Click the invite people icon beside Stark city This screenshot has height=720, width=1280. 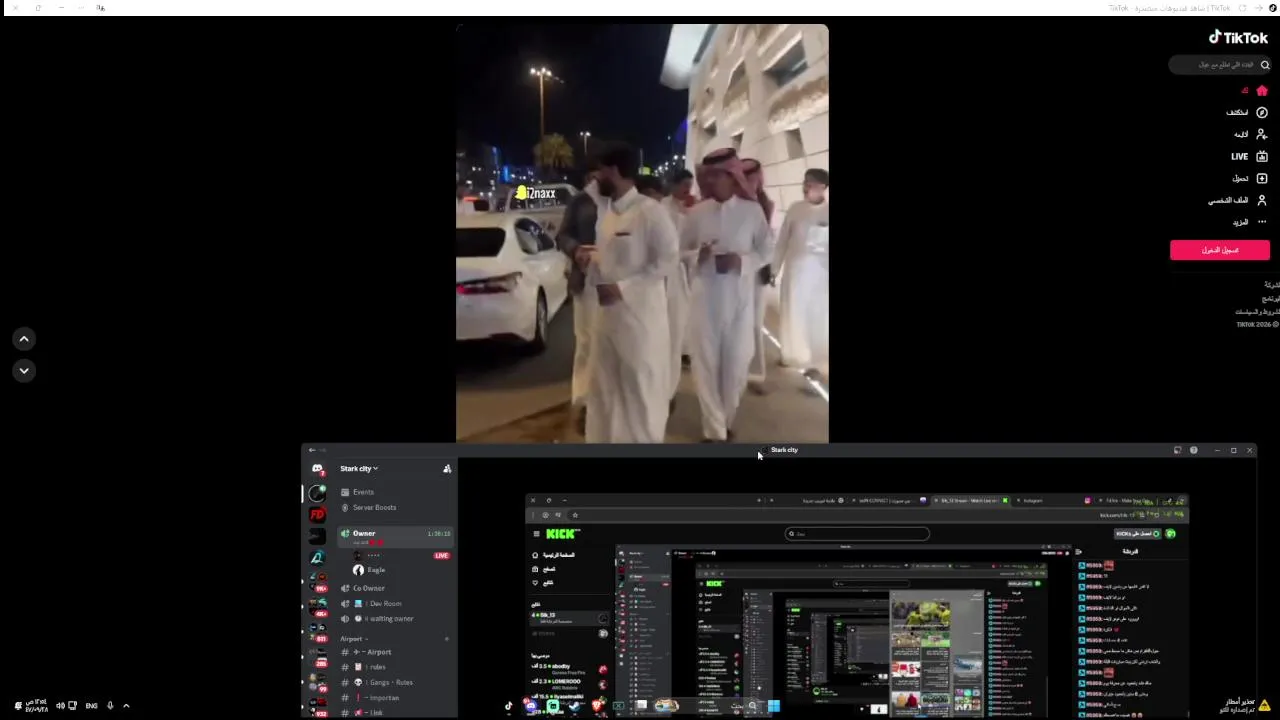(447, 468)
